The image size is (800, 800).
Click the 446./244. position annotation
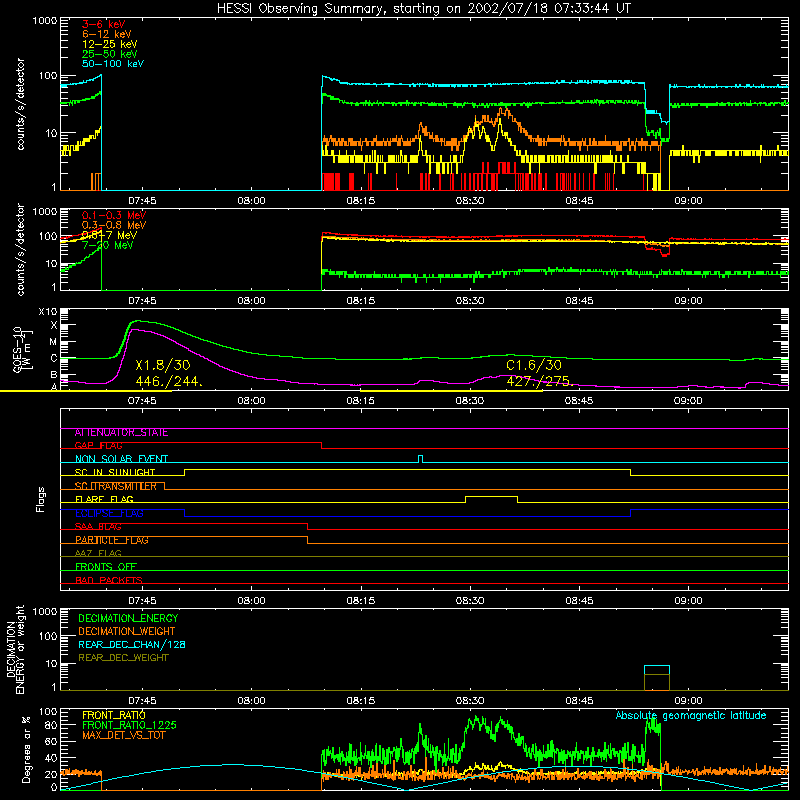(x=169, y=381)
